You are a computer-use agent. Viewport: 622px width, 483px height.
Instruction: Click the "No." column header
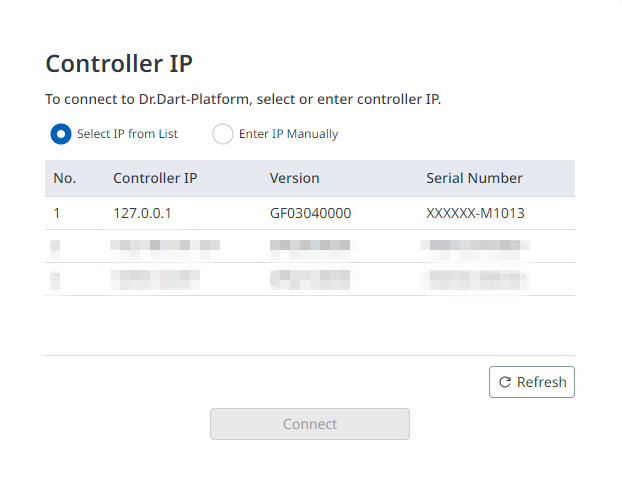65,178
